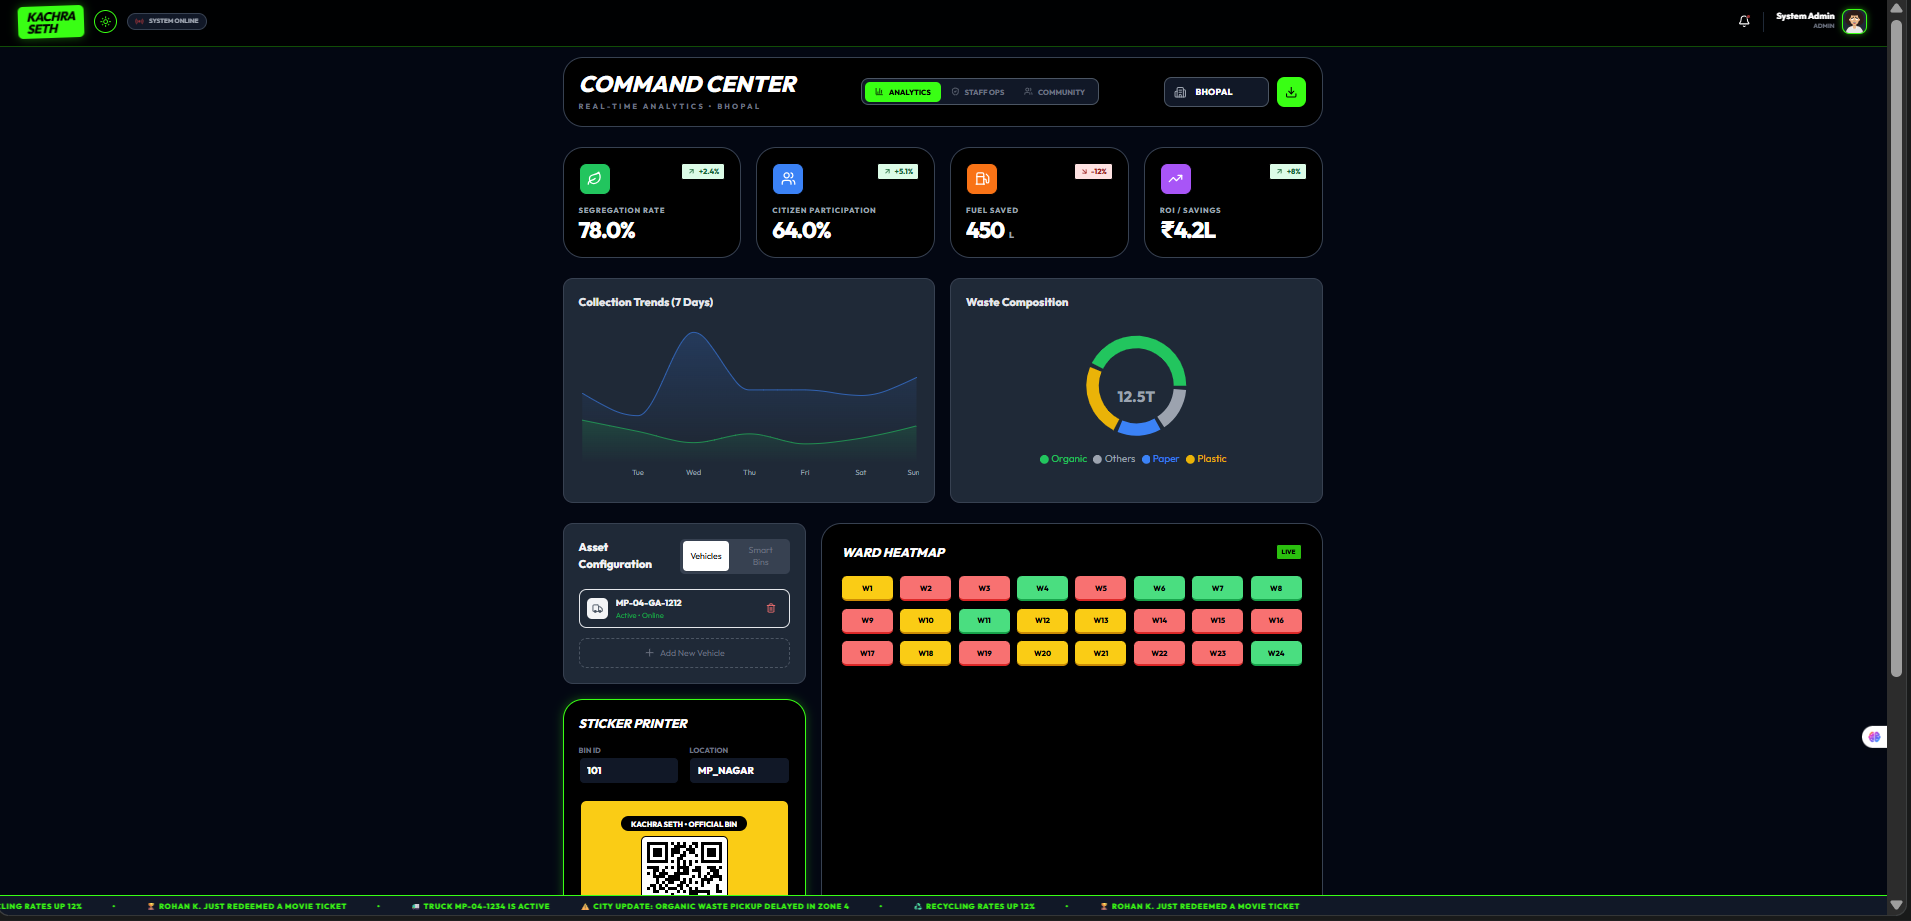This screenshot has height=921, width=1911.
Task: Open the System Admin profile menu
Action: pos(1820,20)
